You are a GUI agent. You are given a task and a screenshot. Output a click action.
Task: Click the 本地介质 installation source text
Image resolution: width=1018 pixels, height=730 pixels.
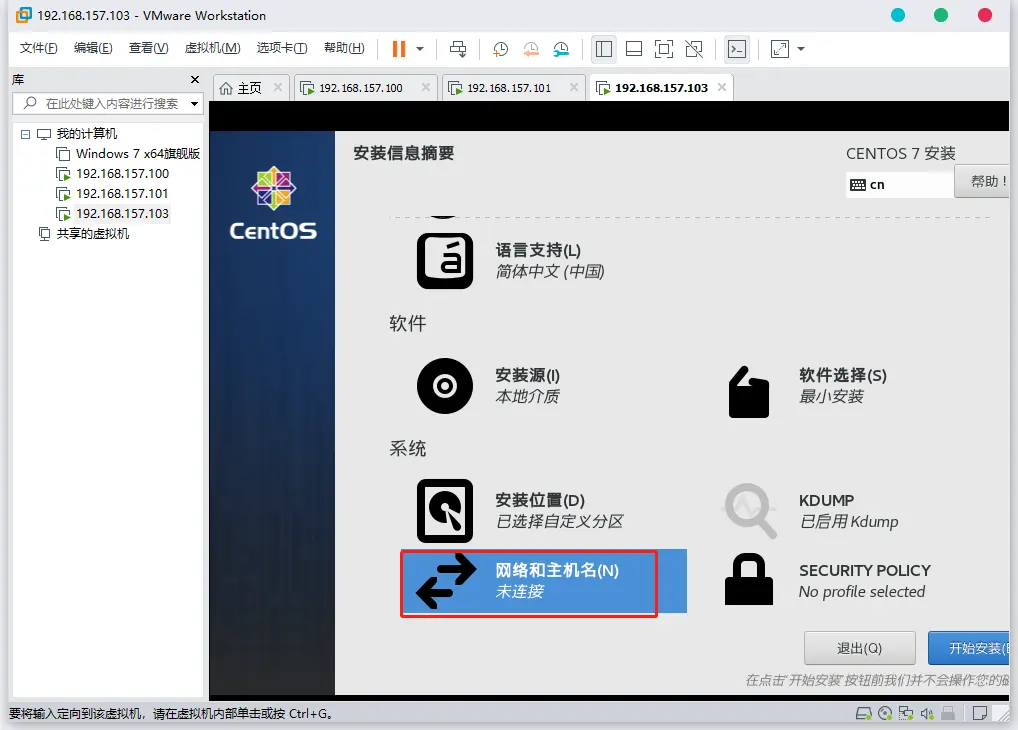tap(527, 396)
